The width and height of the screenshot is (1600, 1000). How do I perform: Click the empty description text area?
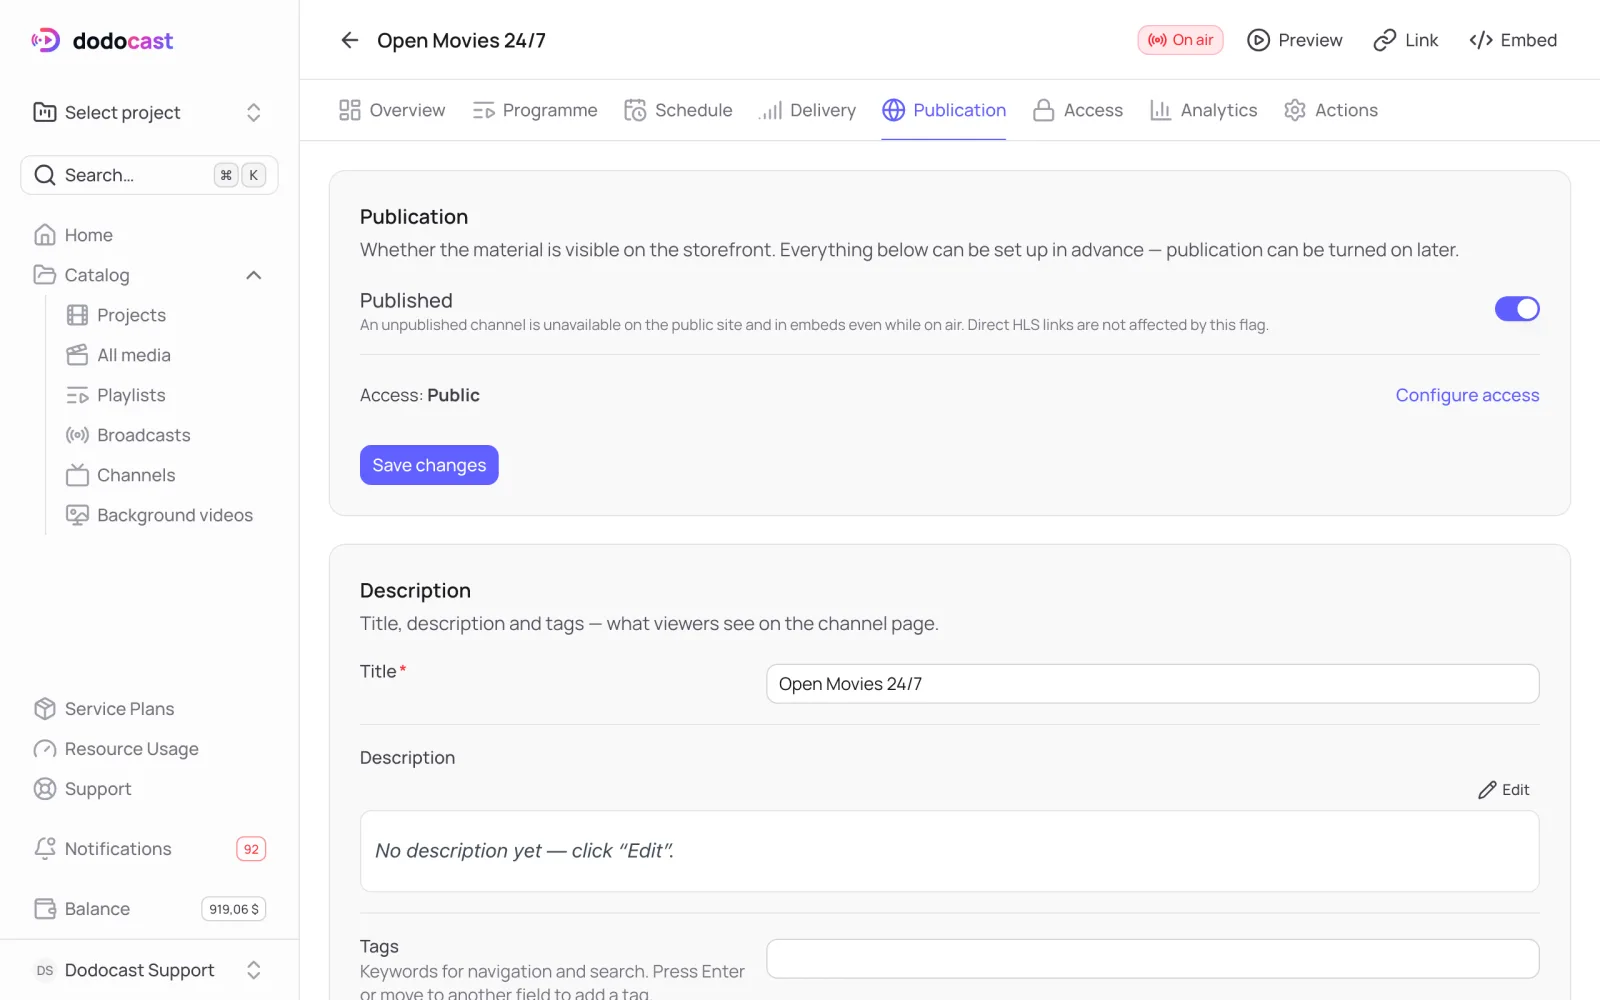click(949, 851)
